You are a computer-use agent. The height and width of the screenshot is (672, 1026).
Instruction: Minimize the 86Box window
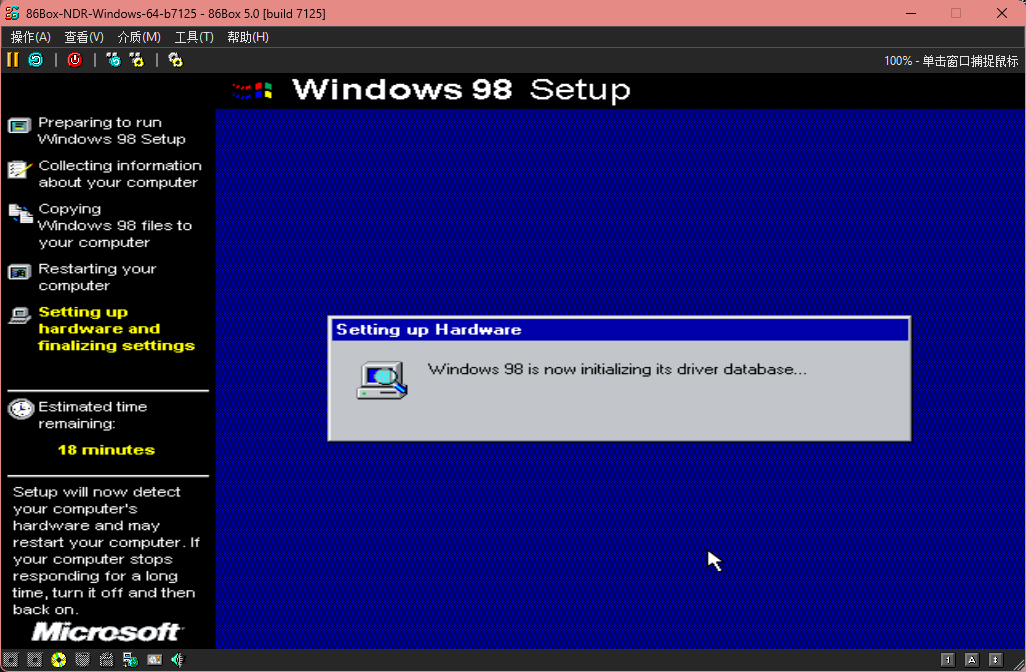click(910, 13)
